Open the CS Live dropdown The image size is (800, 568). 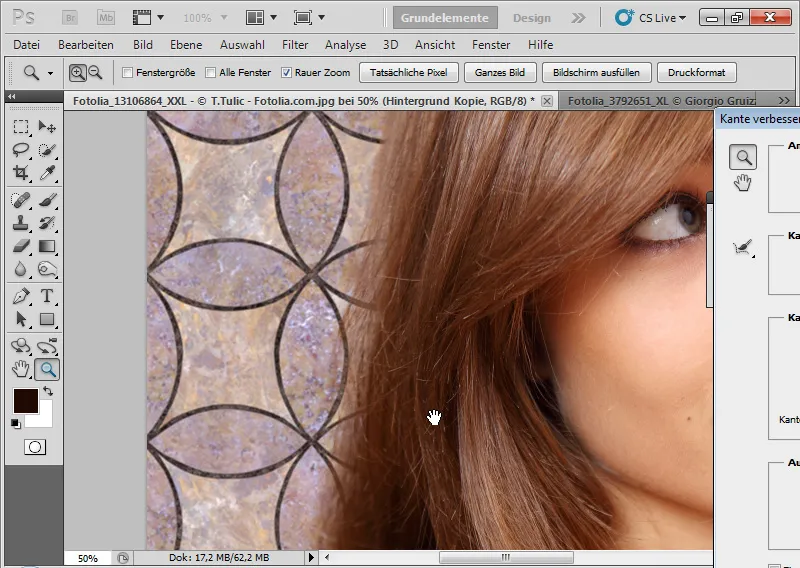651,18
